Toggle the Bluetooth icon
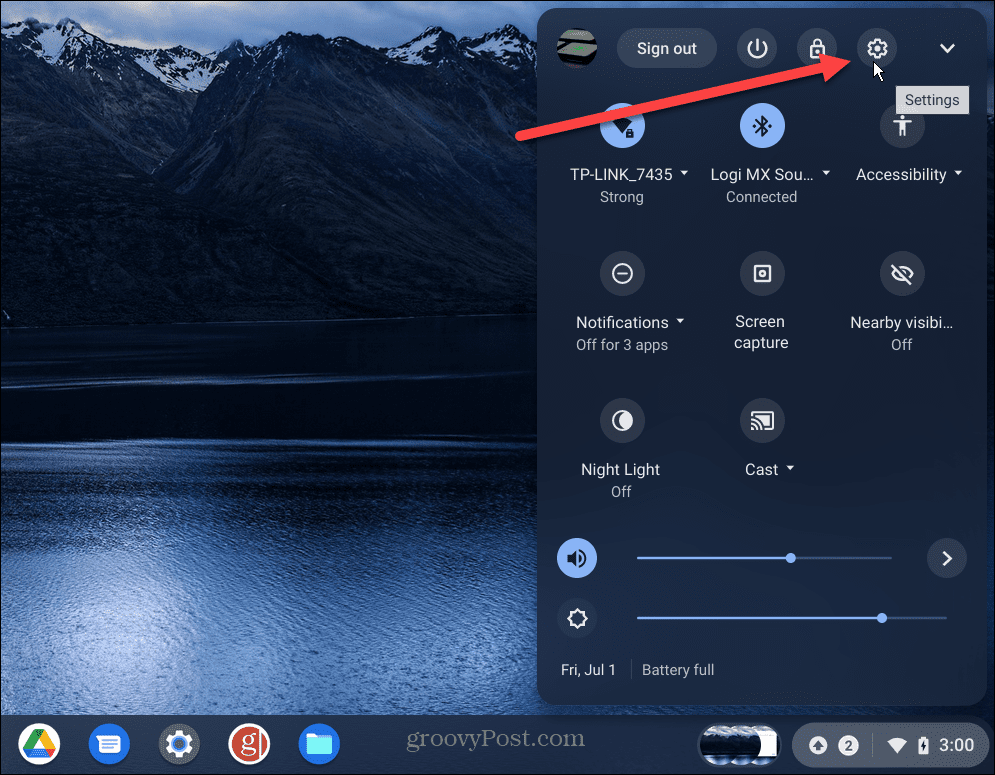Viewport: 995px width, 775px height. click(x=762, y=126)
